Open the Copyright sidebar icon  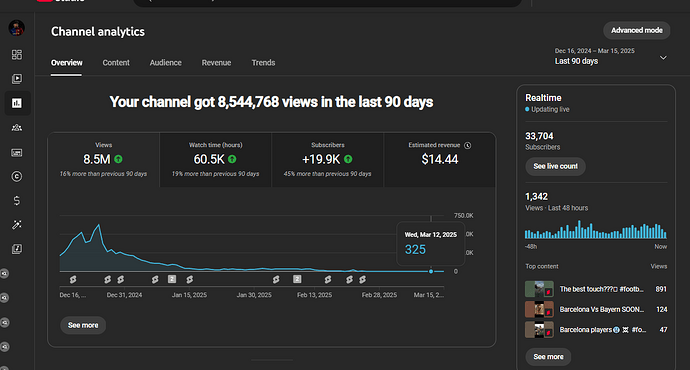click(17, 176)
